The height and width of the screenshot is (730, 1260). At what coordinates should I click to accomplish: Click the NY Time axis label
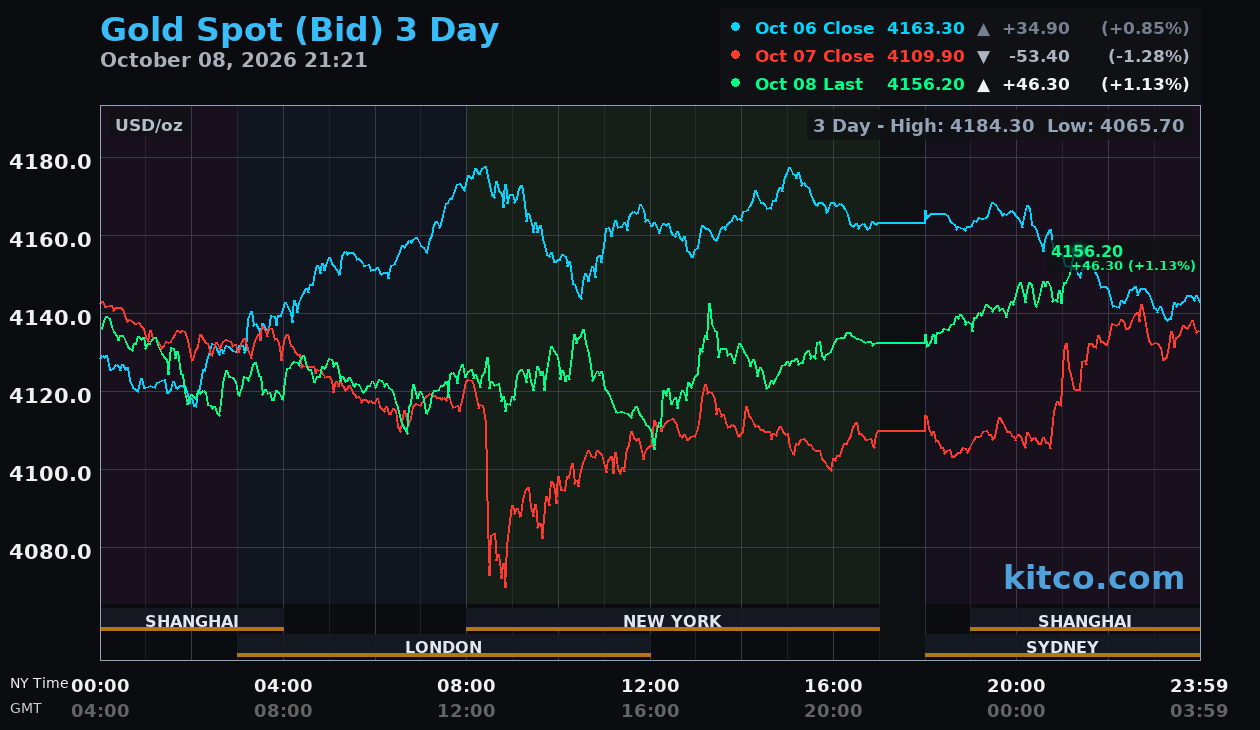(x=39, y=683)
